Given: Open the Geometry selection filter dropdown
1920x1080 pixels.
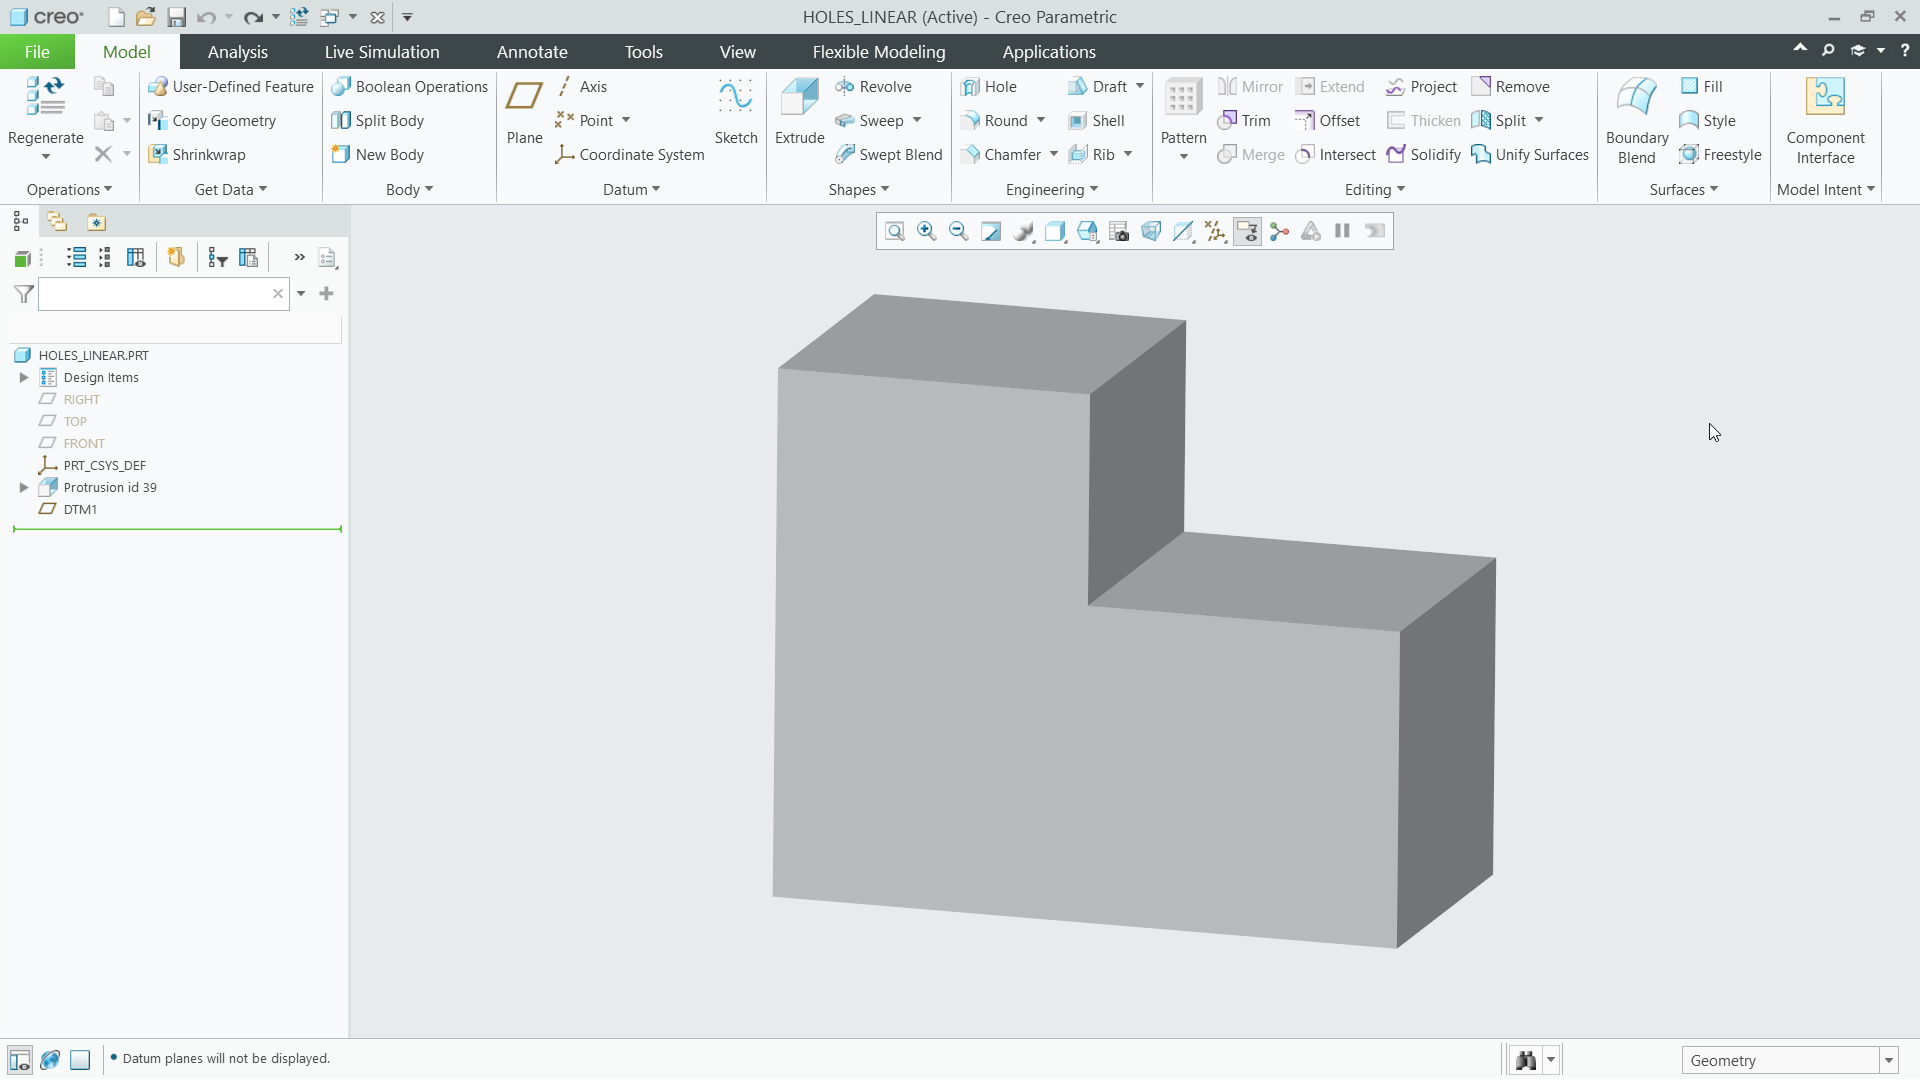Looking at the screenshot, I should click(1888, 1059).
